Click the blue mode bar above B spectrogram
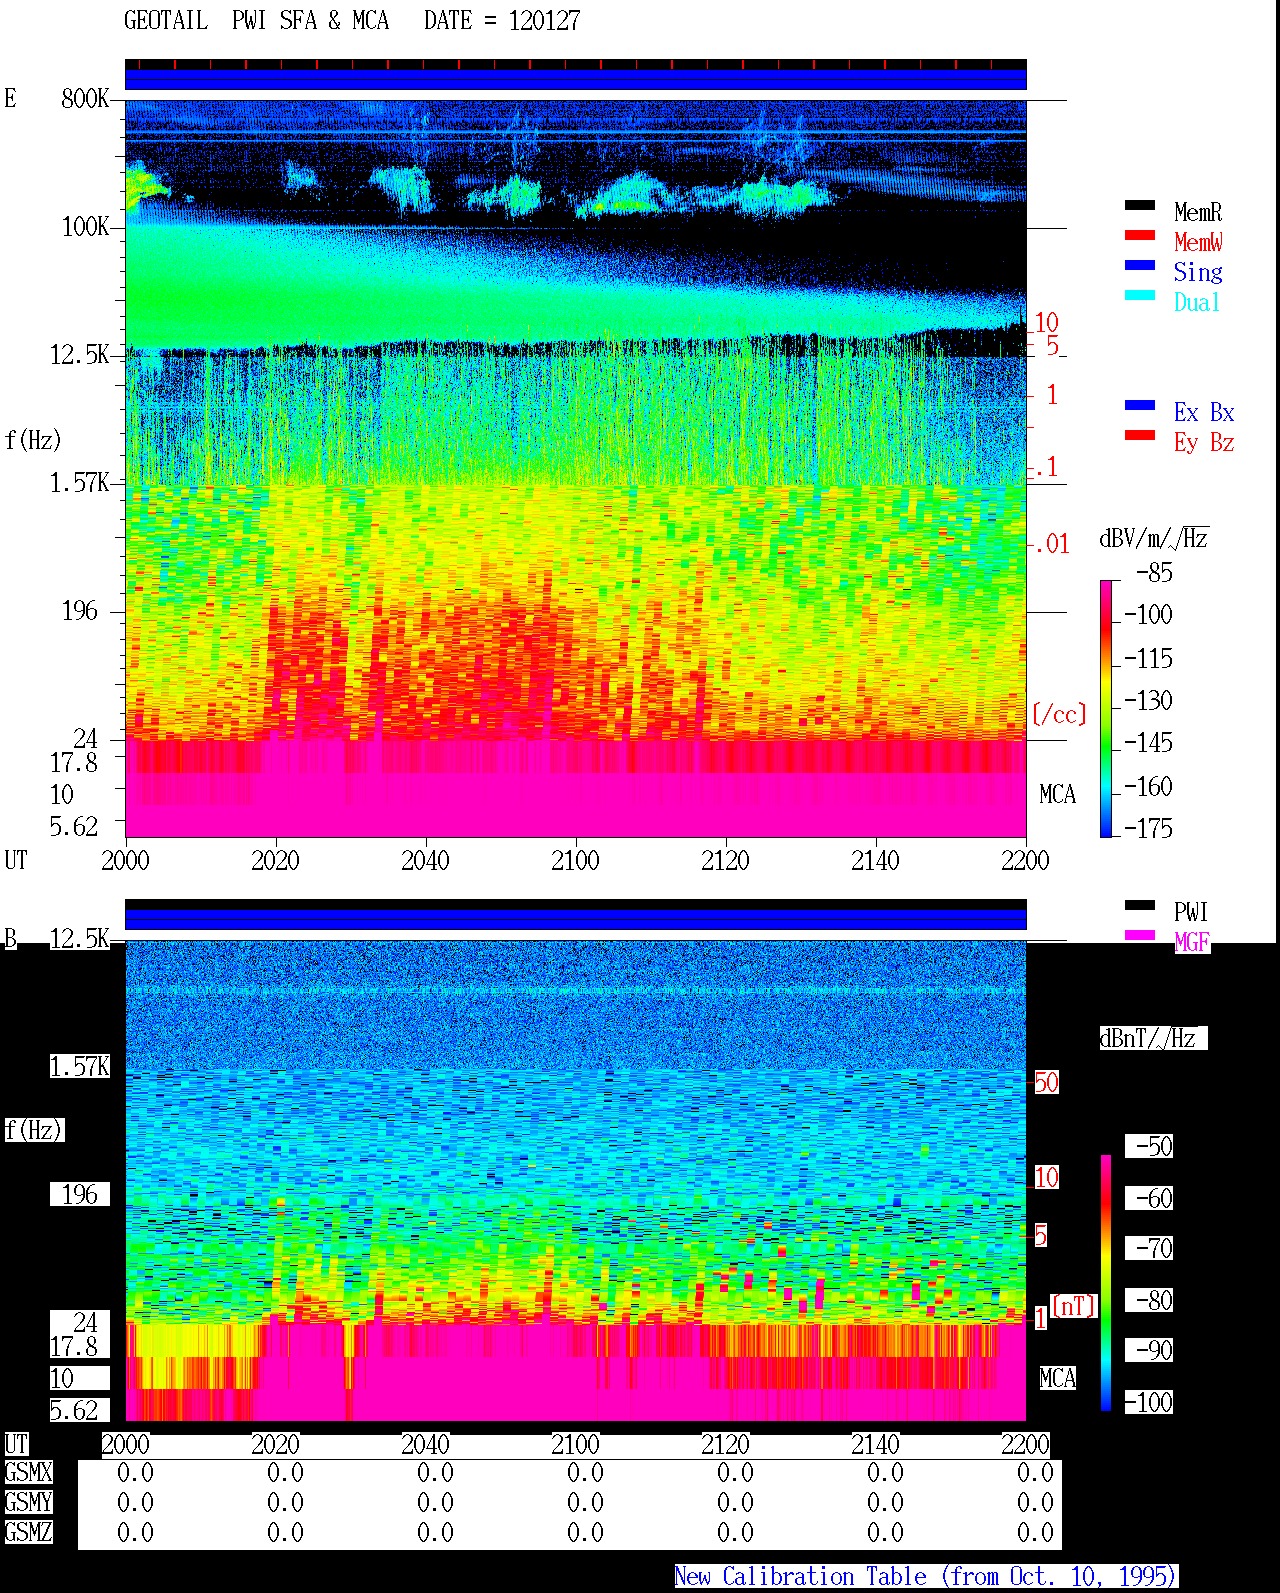1280x1593 pixels. (575, 918)
